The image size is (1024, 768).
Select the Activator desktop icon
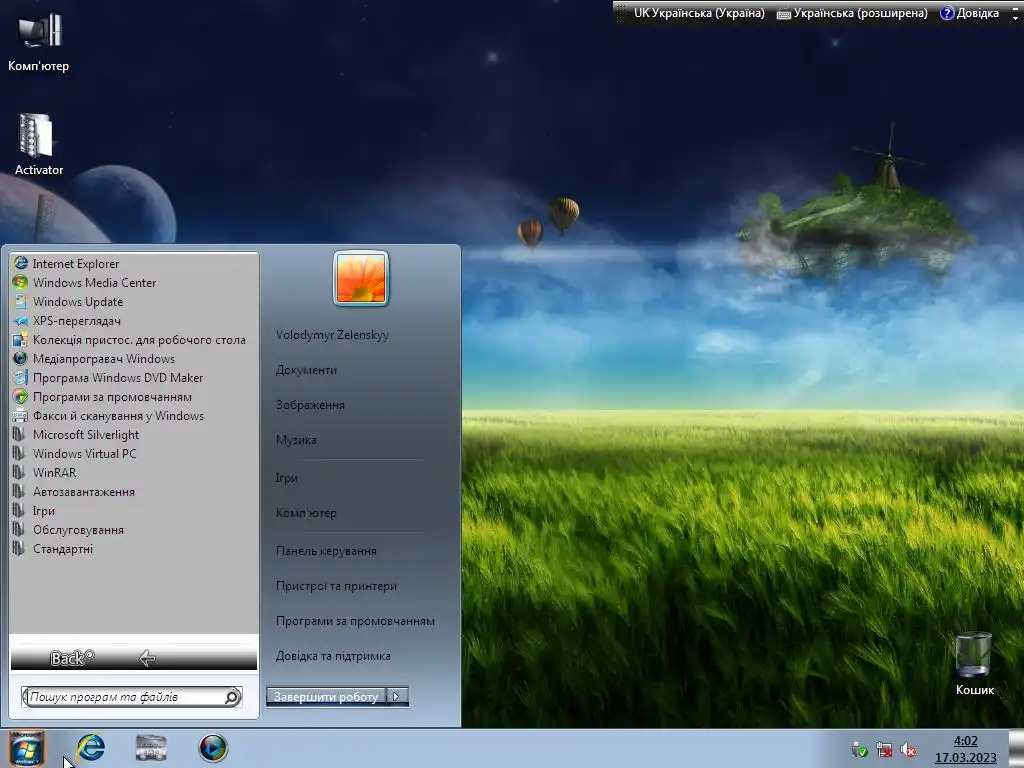(x=38, y=145)
